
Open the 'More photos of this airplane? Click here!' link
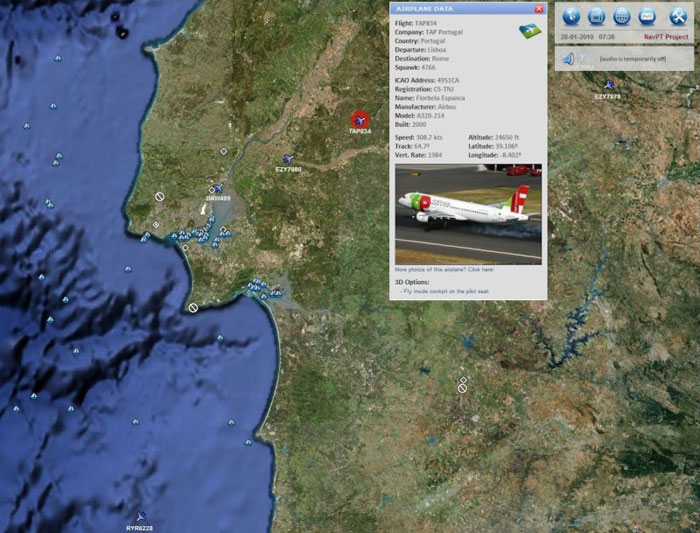[x=444, y=270]
